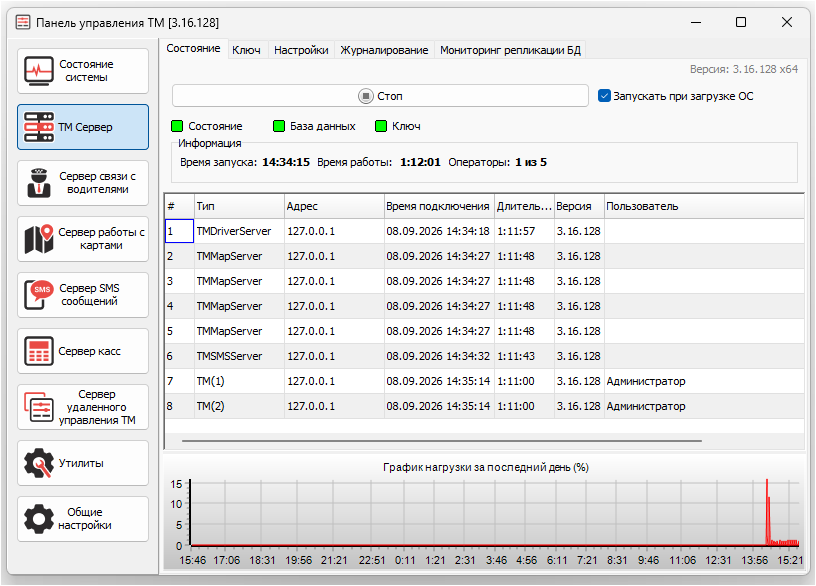Open the system status heartbeat monitor icon
The image size is (816, 586).
pos(39,71)
